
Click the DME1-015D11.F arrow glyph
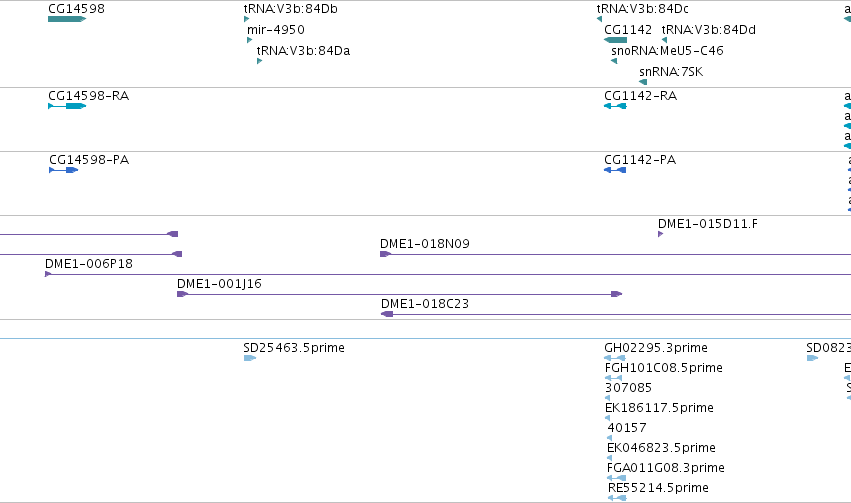[x=661, y=234]
